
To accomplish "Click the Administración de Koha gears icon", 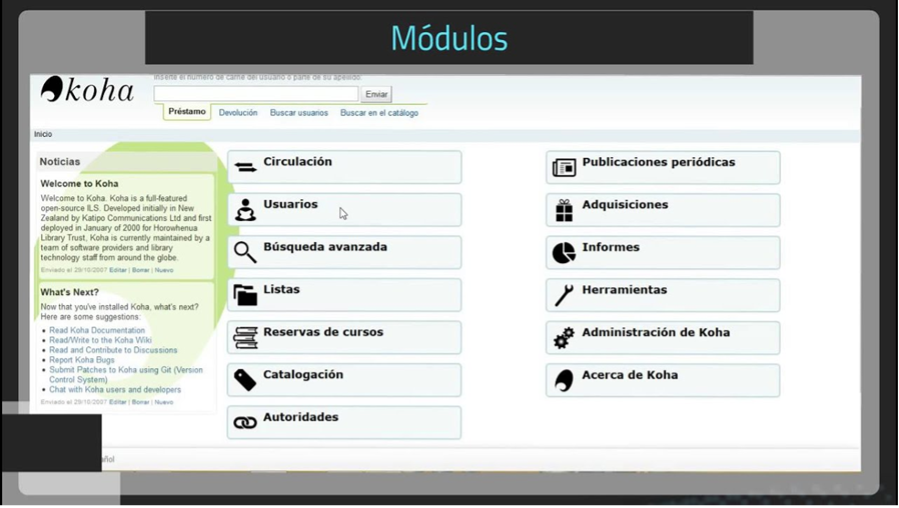I will tap(564, 338).
